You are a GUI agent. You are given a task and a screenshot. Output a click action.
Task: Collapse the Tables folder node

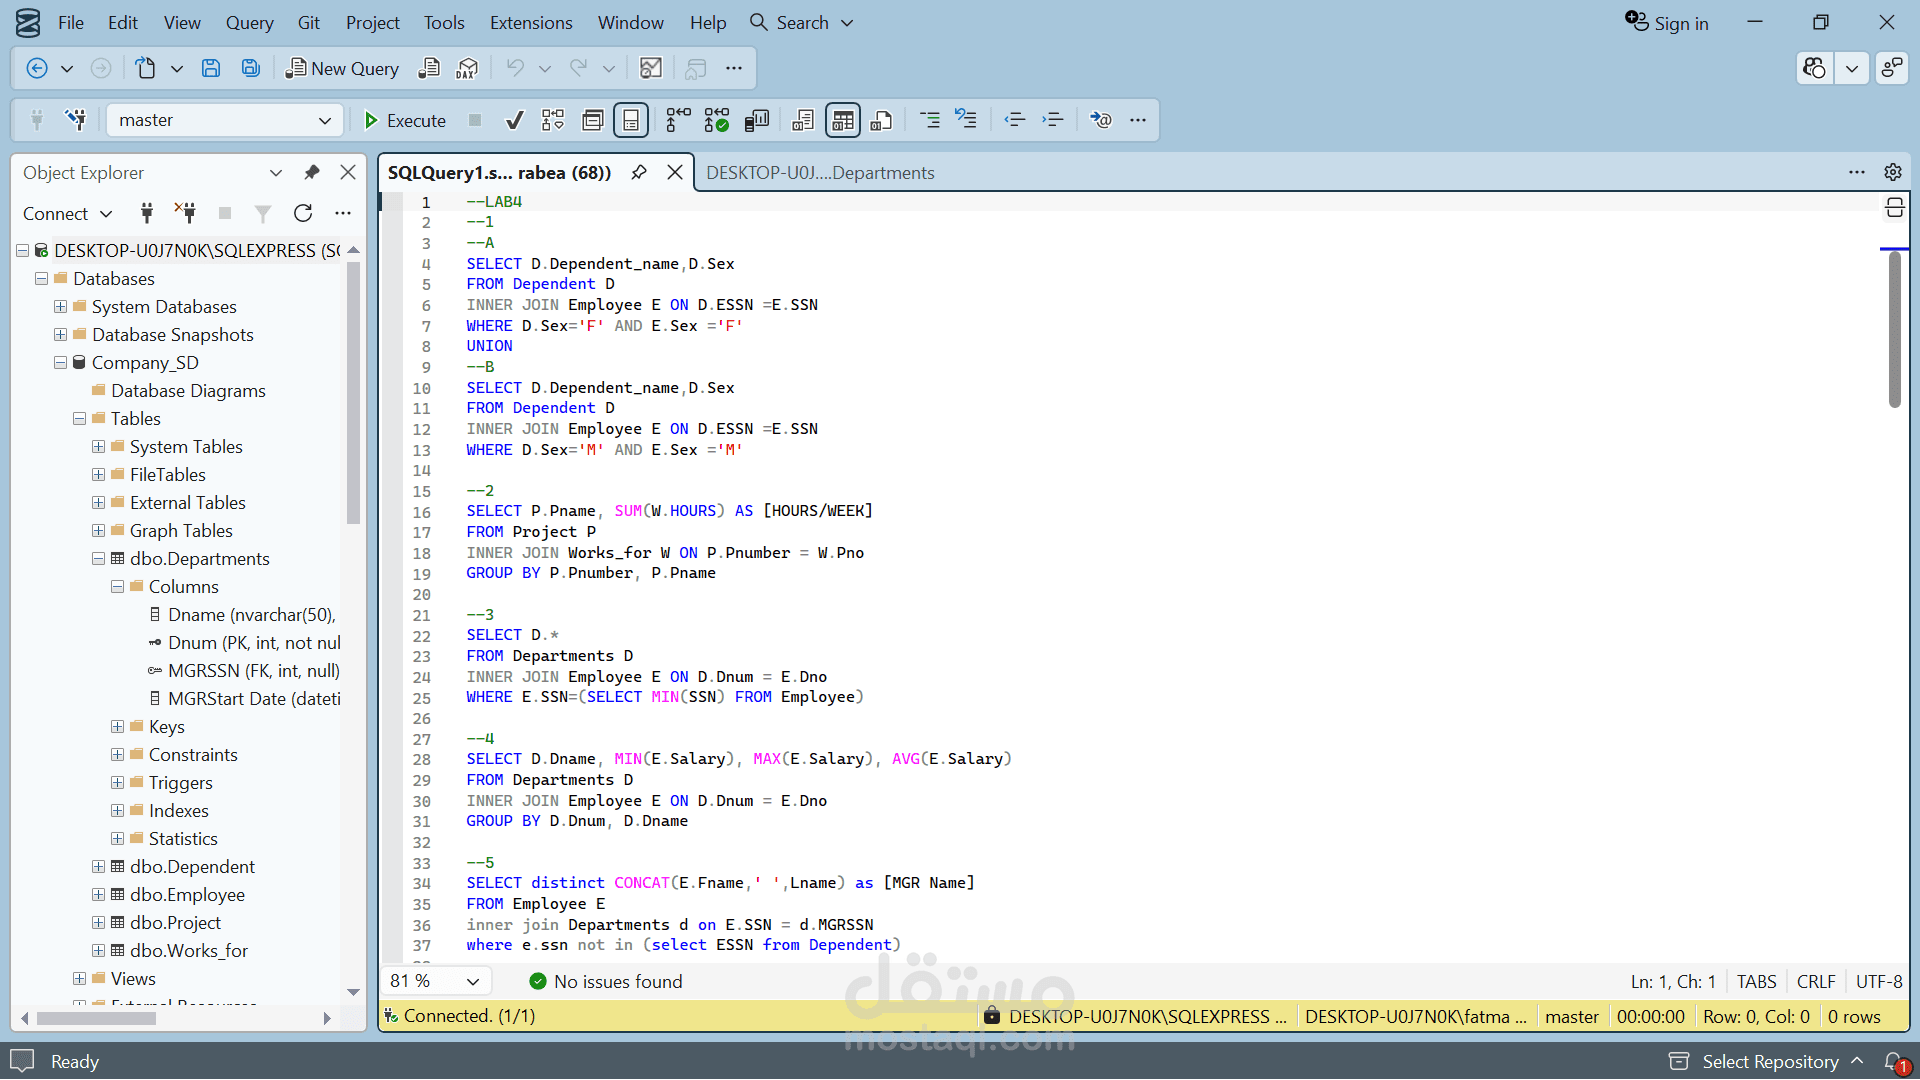point(79,419)
